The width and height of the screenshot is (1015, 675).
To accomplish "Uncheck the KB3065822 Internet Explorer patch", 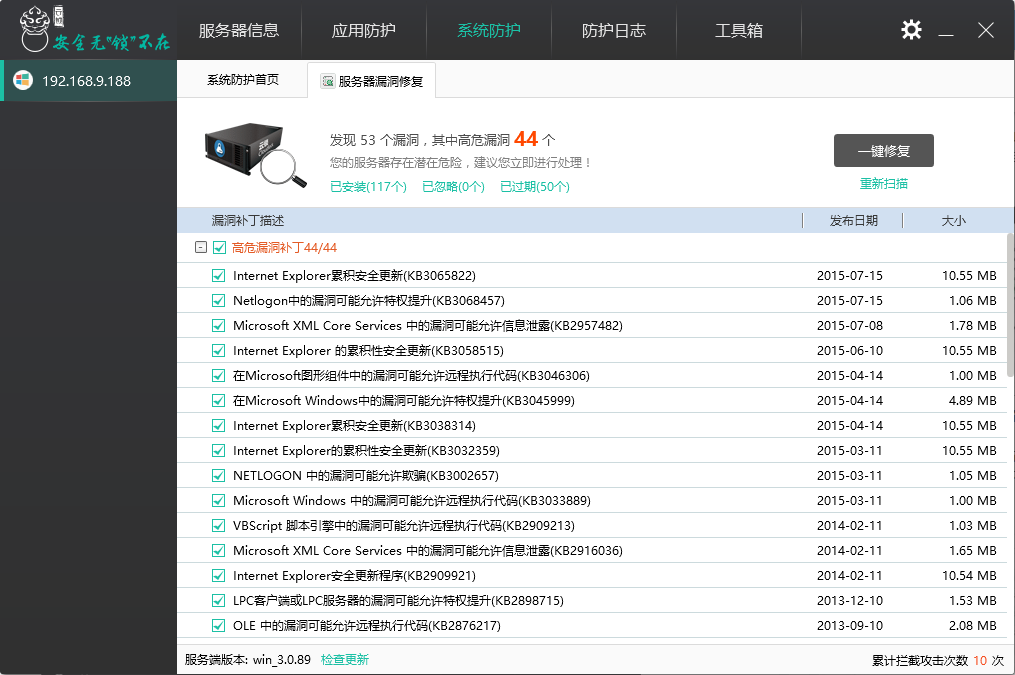I will (x=219, y=276).
